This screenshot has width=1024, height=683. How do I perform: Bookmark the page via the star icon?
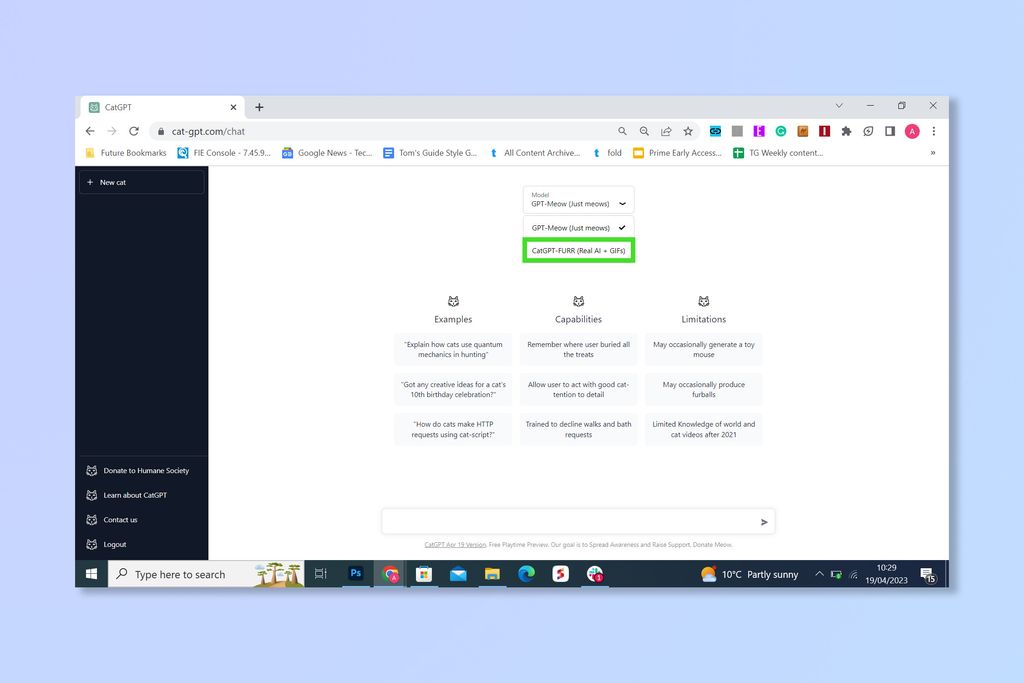click(687, 131)
